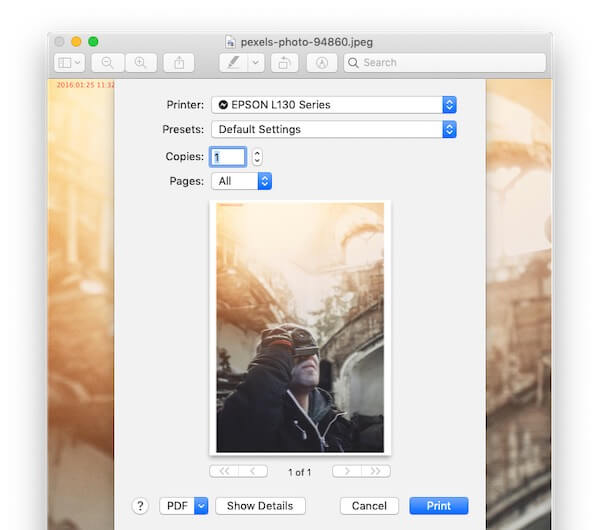Image resolution: width=600 pixels, height=530 pixels.
Task: Rotate the image with the rotate icon
Action: [284, 63]
